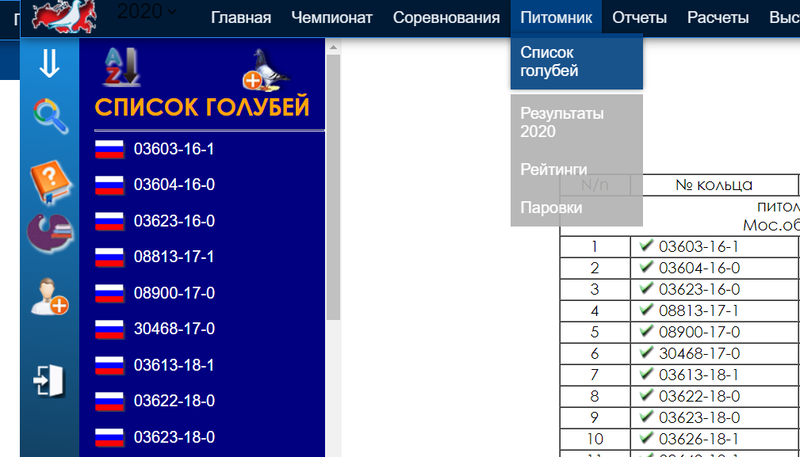
Task: Click the pigeon list scroll up arrow
Action: tap(333, 47)
